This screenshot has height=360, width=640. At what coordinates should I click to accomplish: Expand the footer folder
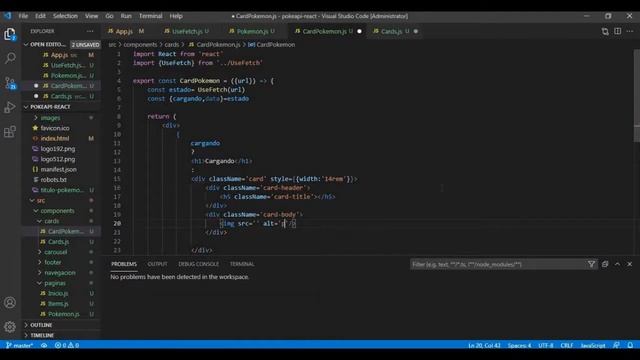pos(53,262)
